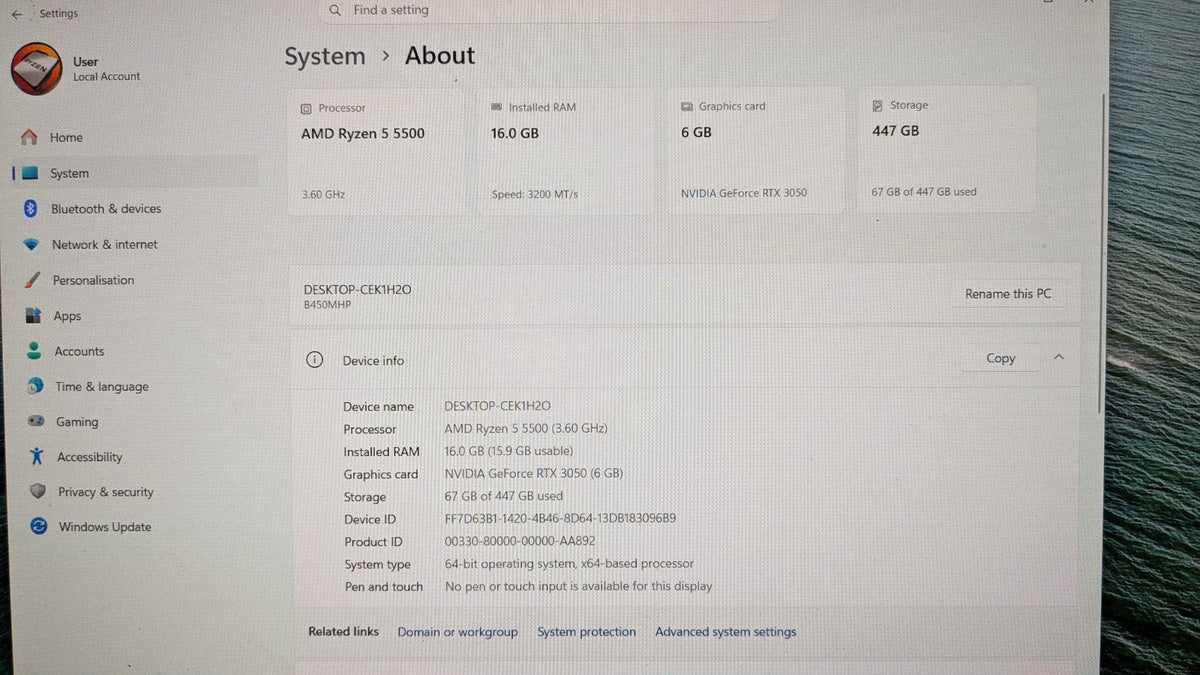The width and height of the screenshot is (1200, 675).
Task: Open the Accessibility settings icon
Action: (x=37, y=457)
